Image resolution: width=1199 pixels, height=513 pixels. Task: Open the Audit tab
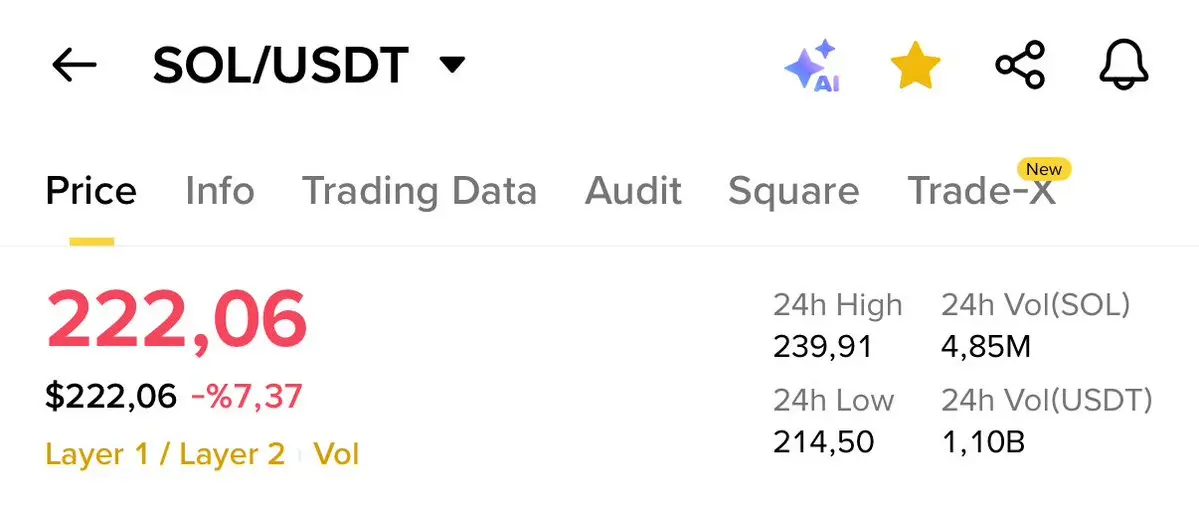pos(632,190)
